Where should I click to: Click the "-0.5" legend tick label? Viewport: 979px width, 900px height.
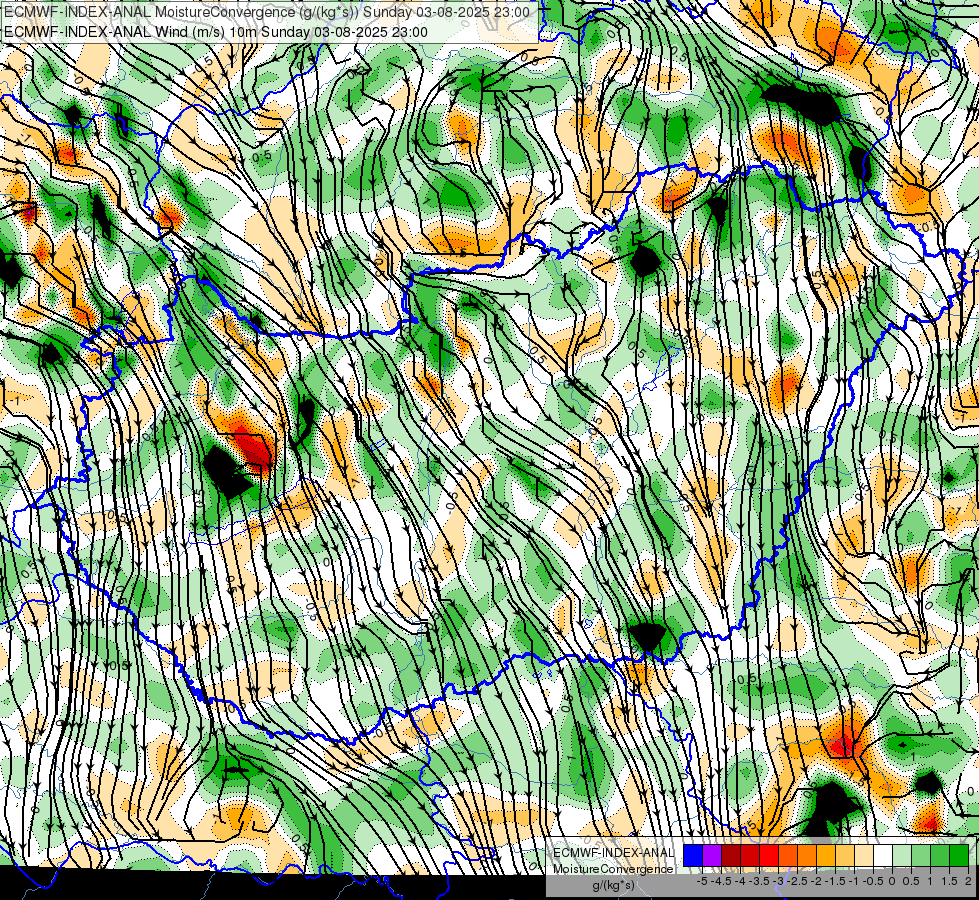pyautogui.click(x=873, y=881)
